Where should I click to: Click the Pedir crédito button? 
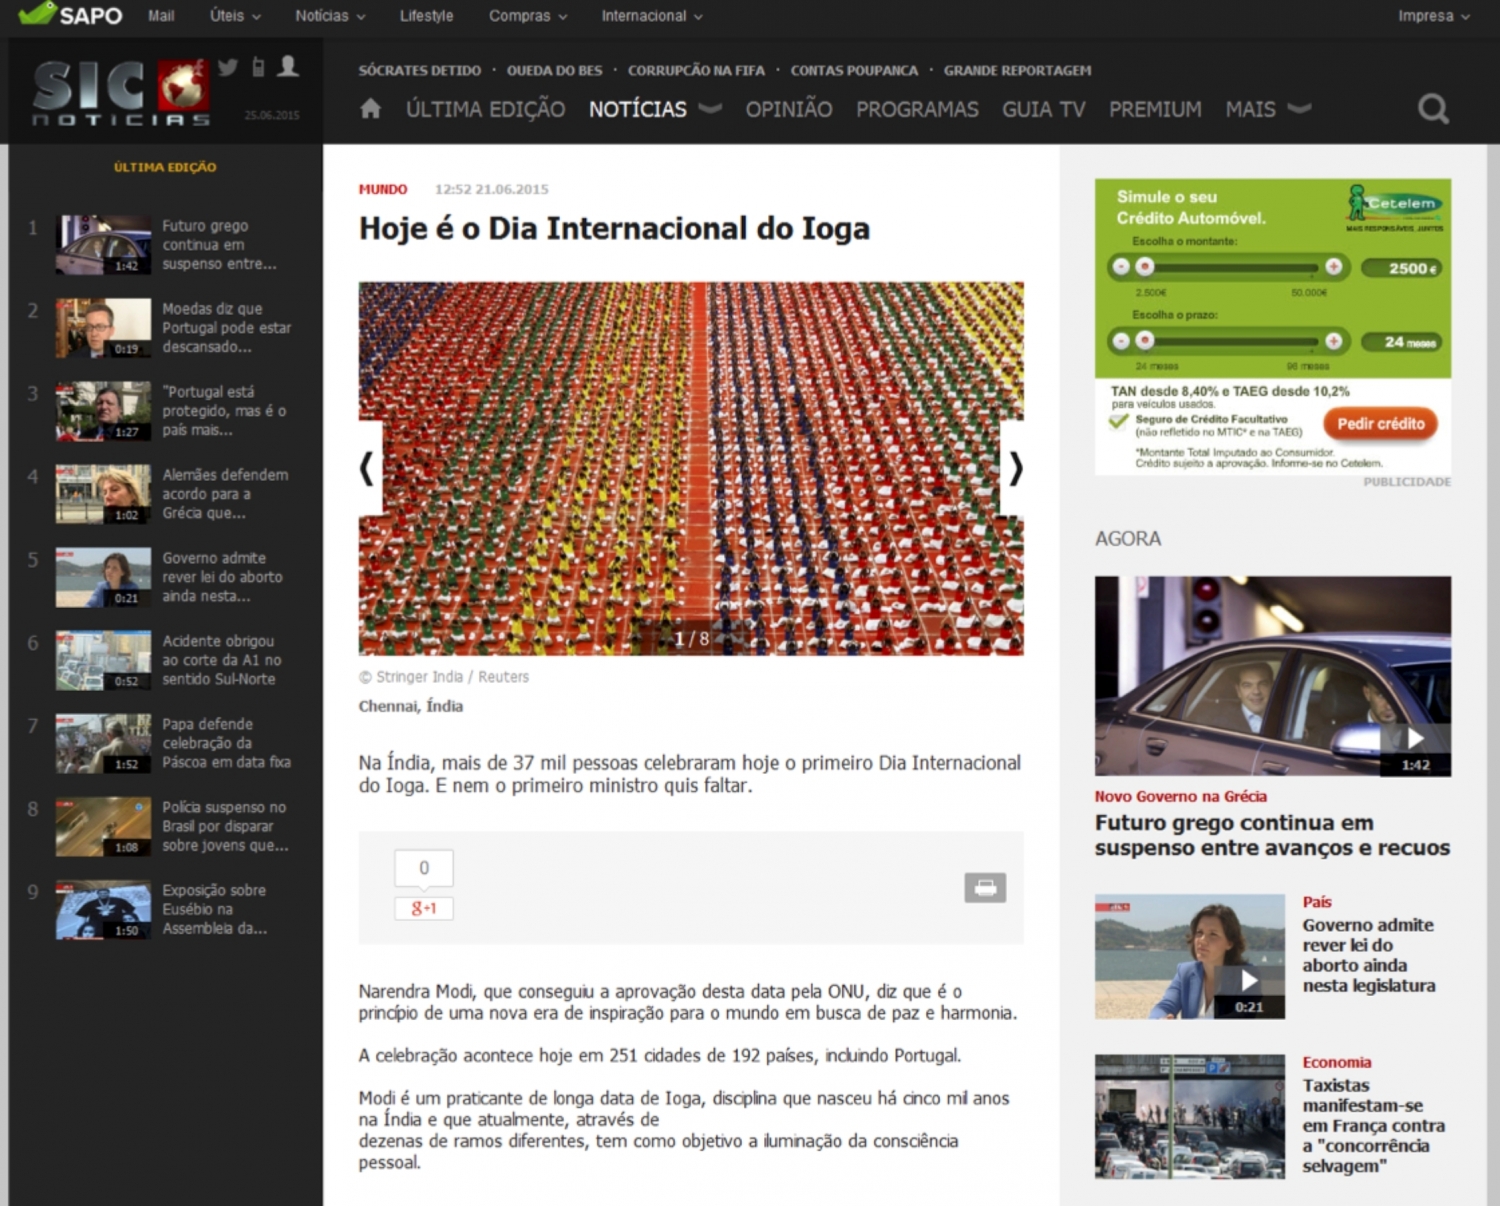(1380, 424)
